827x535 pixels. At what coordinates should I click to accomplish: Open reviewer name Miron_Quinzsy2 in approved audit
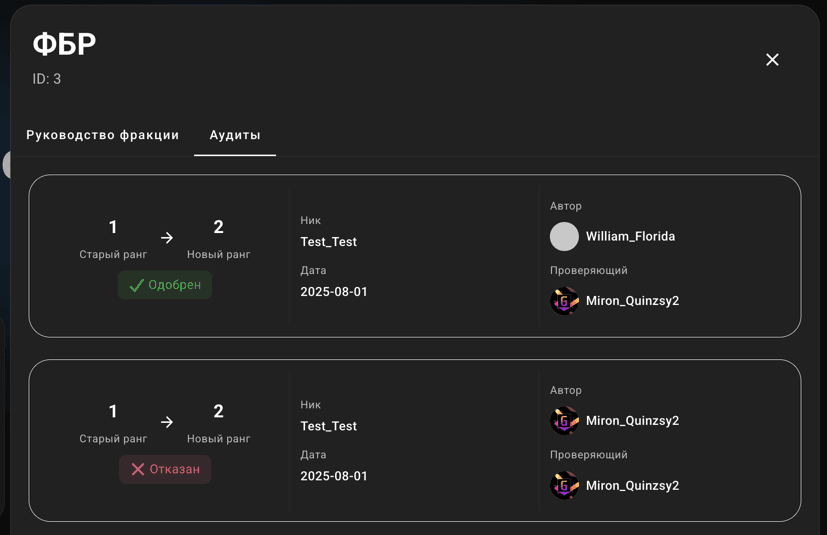(x=632, y=301)
